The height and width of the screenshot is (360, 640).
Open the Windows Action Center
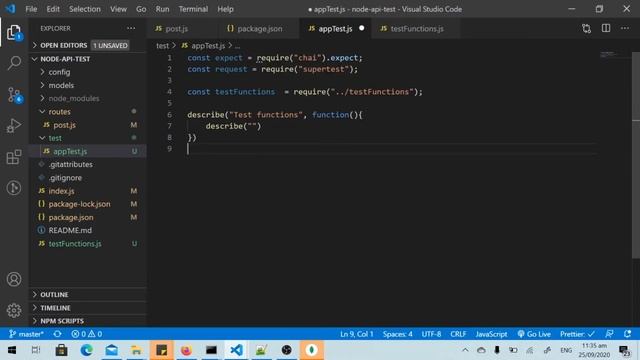point(624,350)
